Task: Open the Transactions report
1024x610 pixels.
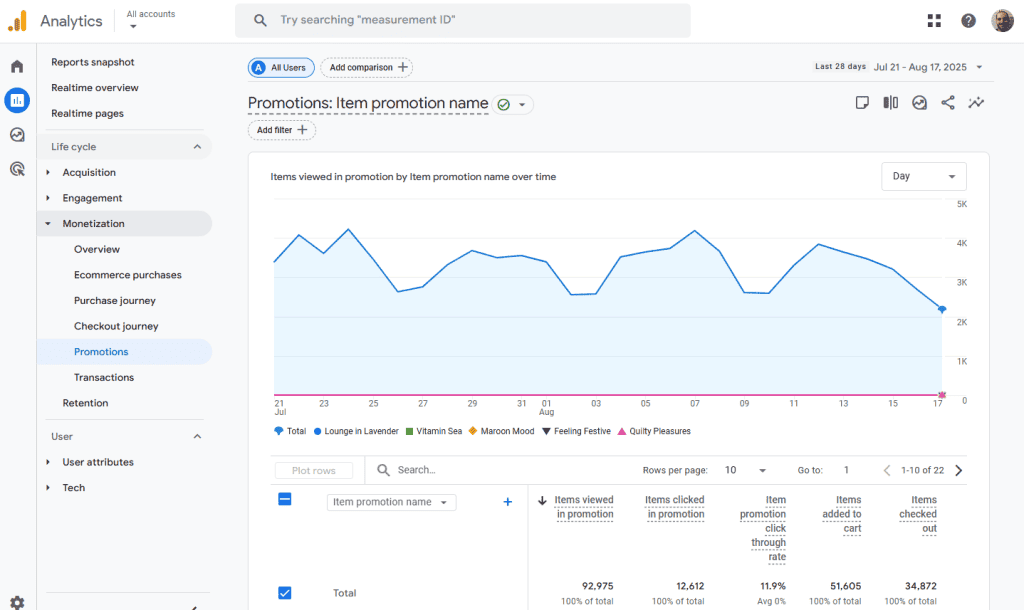Action: tap(104, 378)
